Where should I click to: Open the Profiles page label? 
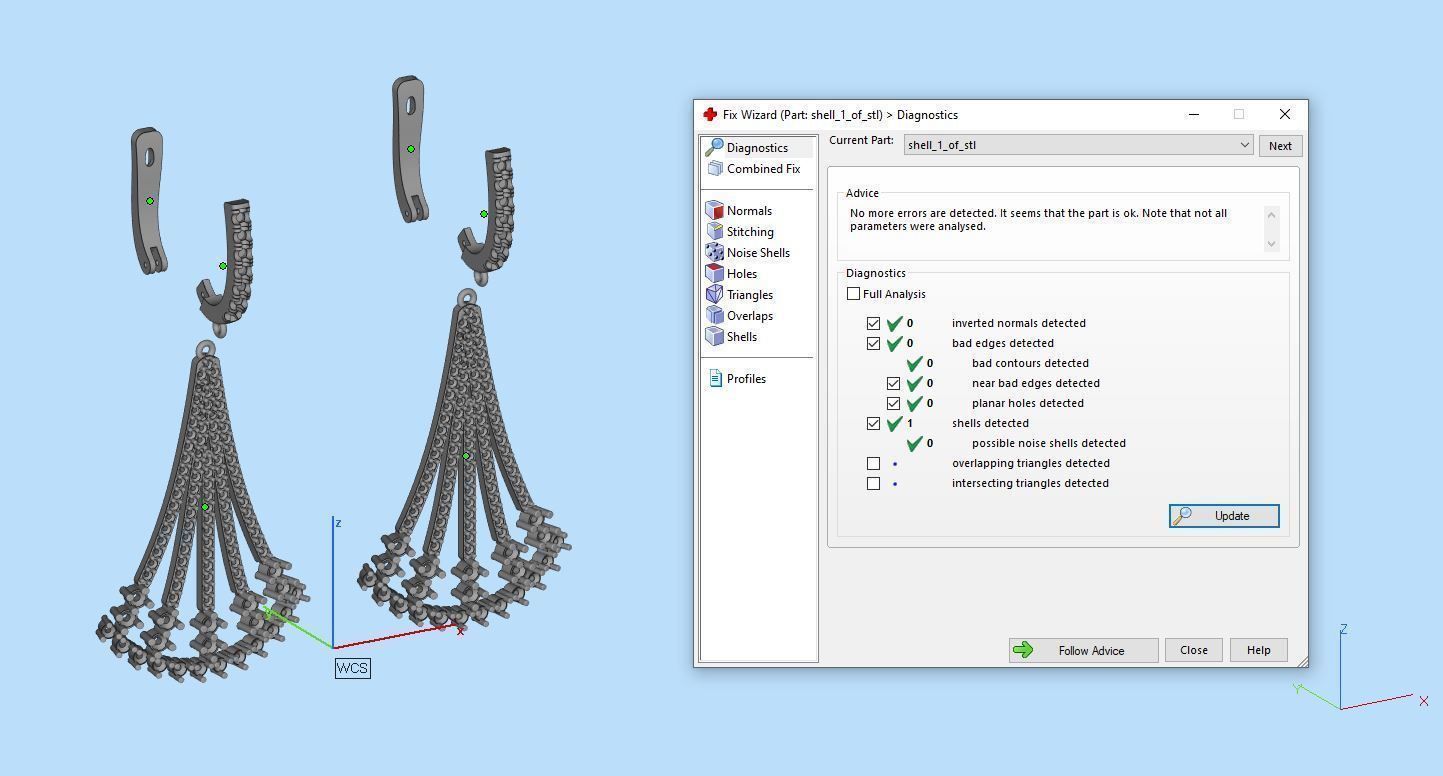click(x=746, y=379)
